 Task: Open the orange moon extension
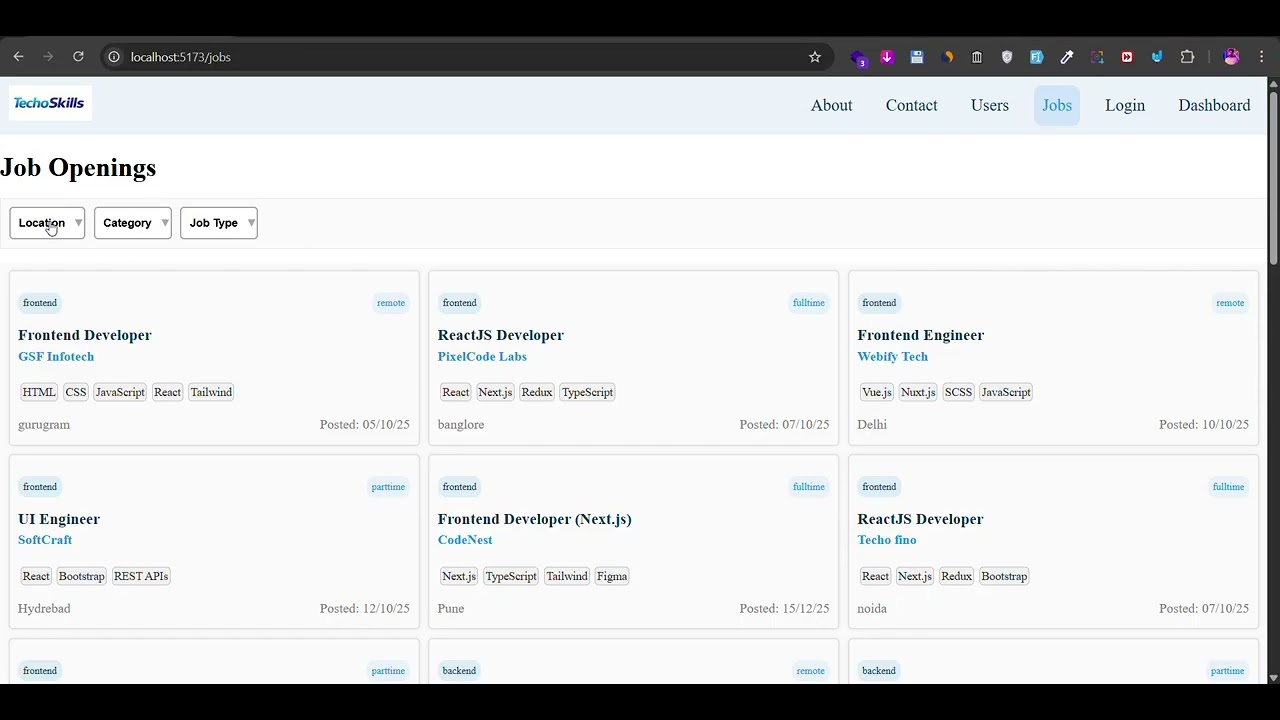point(947,57)
